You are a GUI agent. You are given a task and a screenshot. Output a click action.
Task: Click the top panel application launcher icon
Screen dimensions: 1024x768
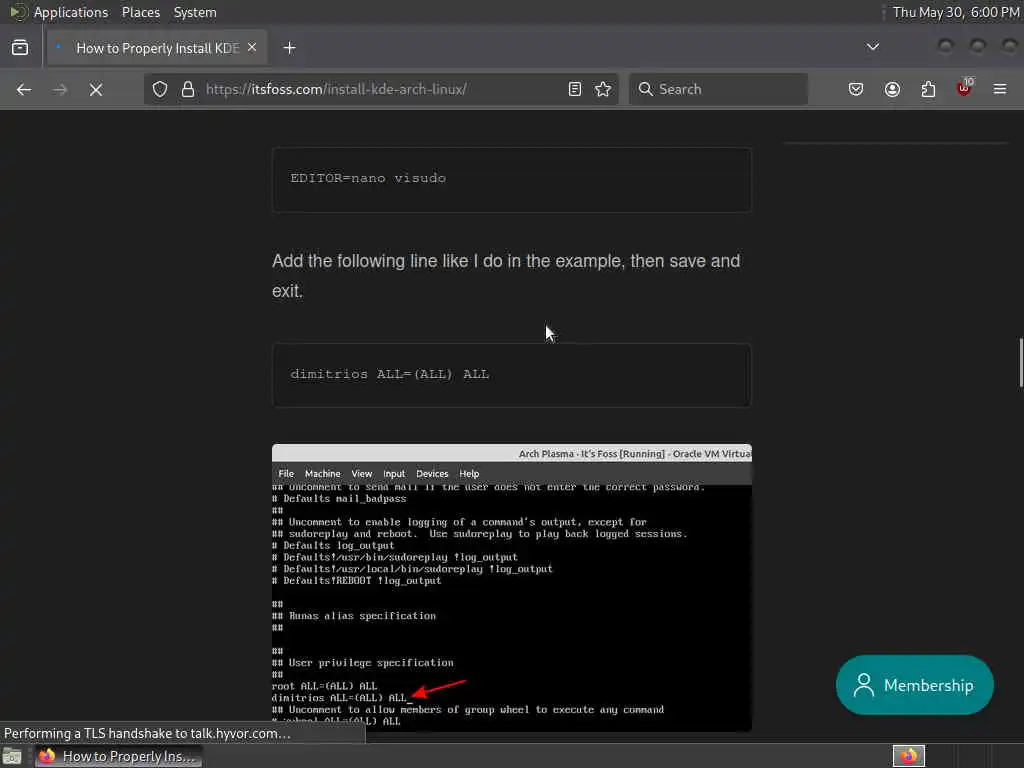coord(18,12)
